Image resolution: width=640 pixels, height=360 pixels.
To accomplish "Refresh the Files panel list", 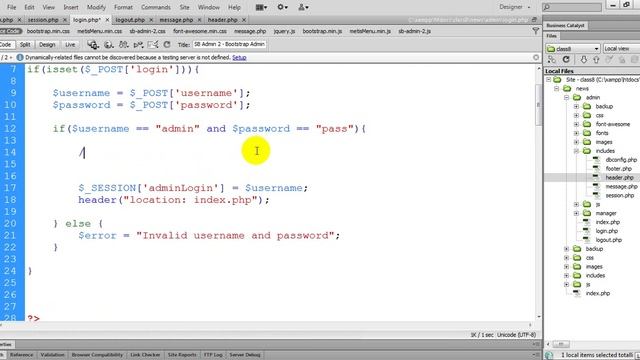I will 566,60.
